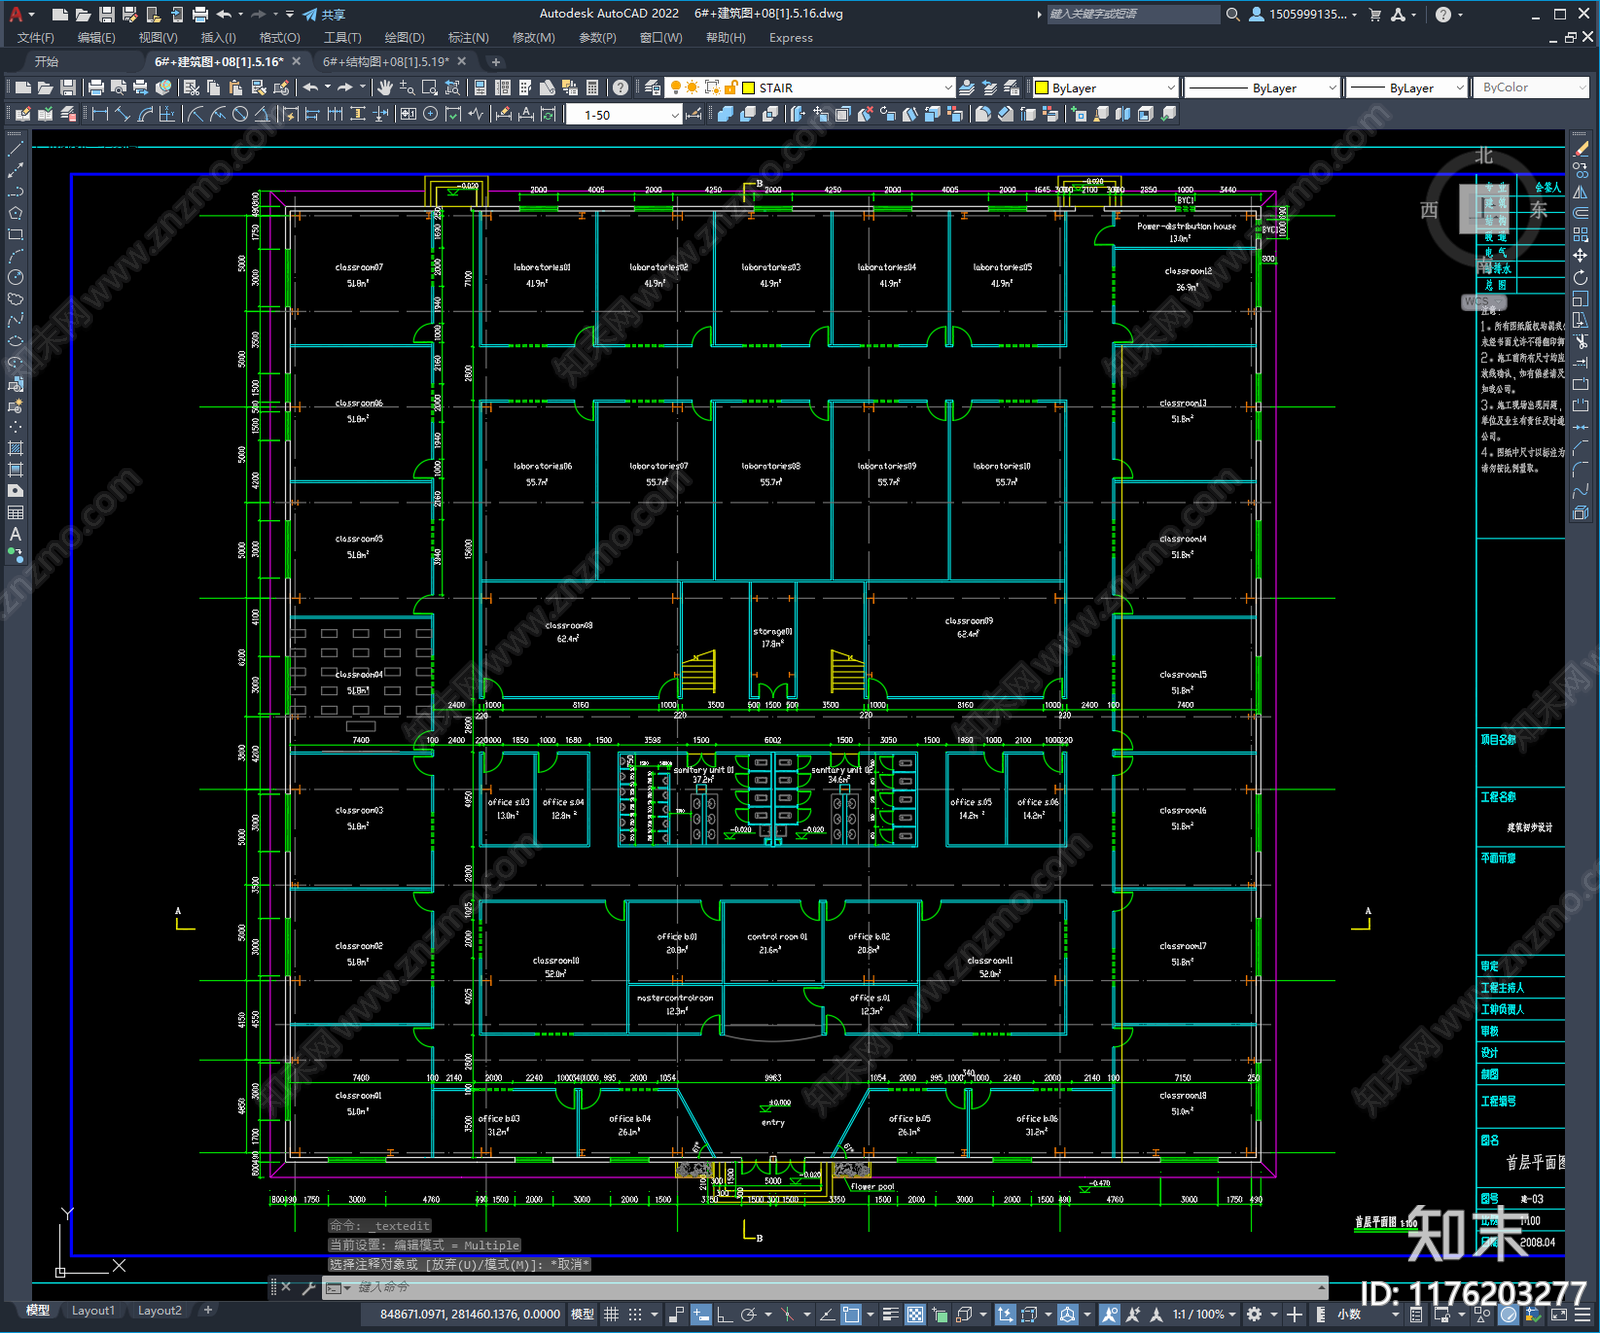Click the keyword search box in title bar
1600x1333 pixels.
[1133, 14]
